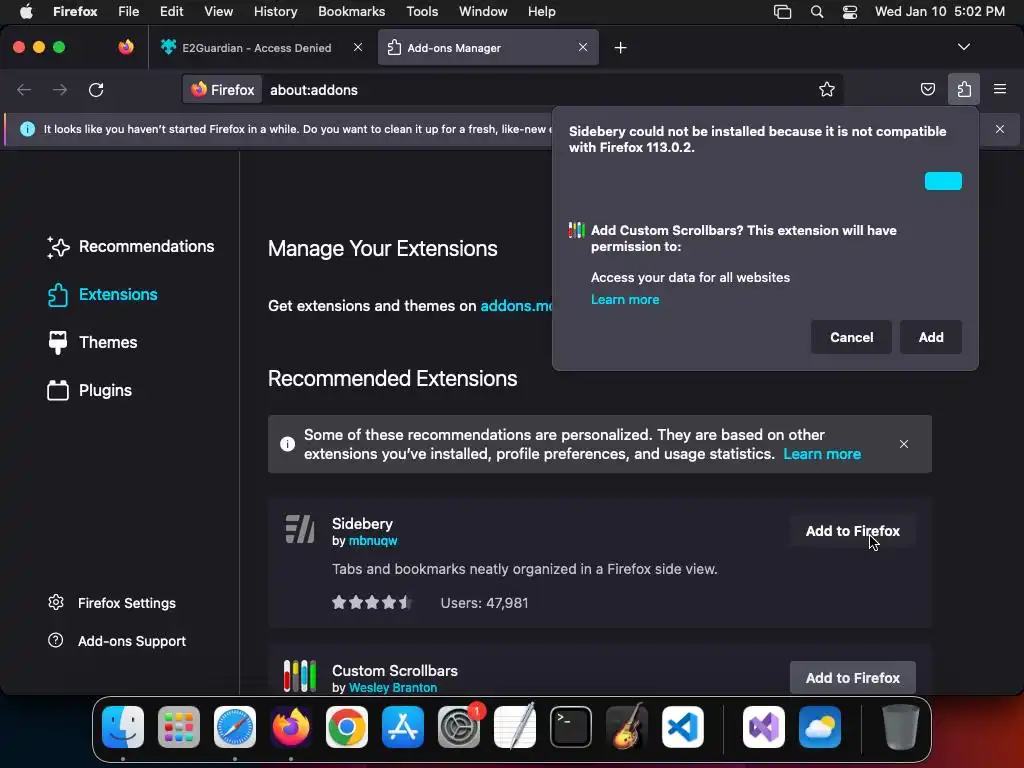The width and height of the screenshot is (1024, 768).
Task: Open the Tools menu
Action: pos(422,11)
